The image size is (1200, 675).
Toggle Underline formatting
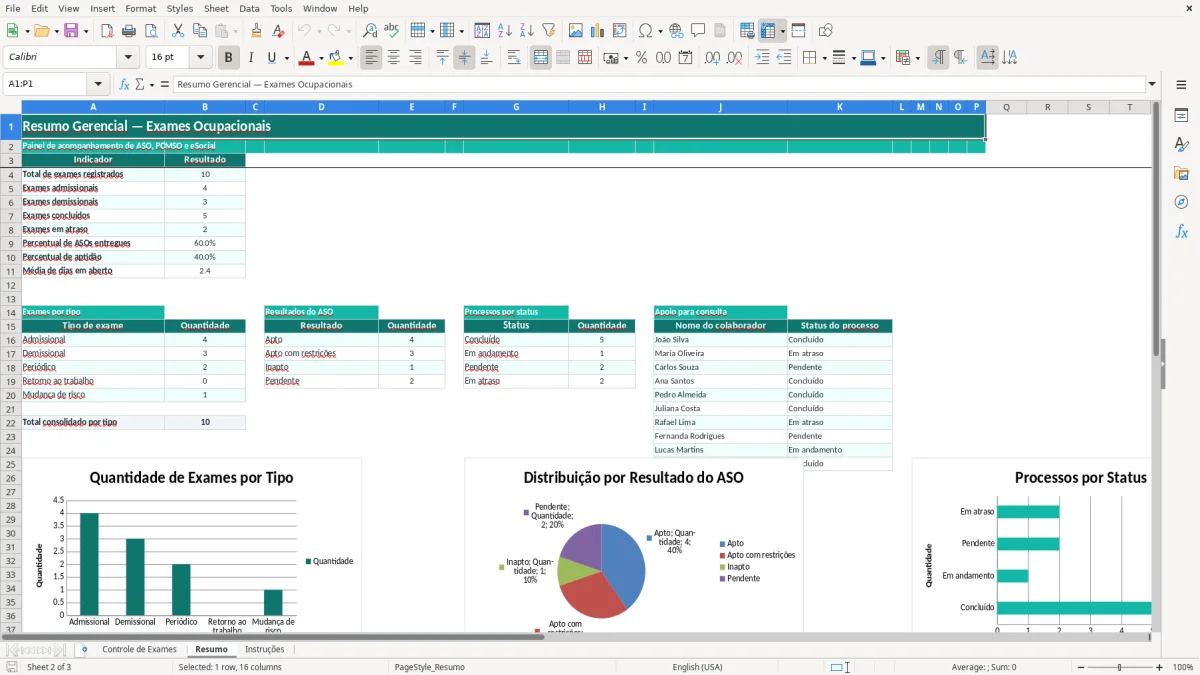[x=272, y=57]
